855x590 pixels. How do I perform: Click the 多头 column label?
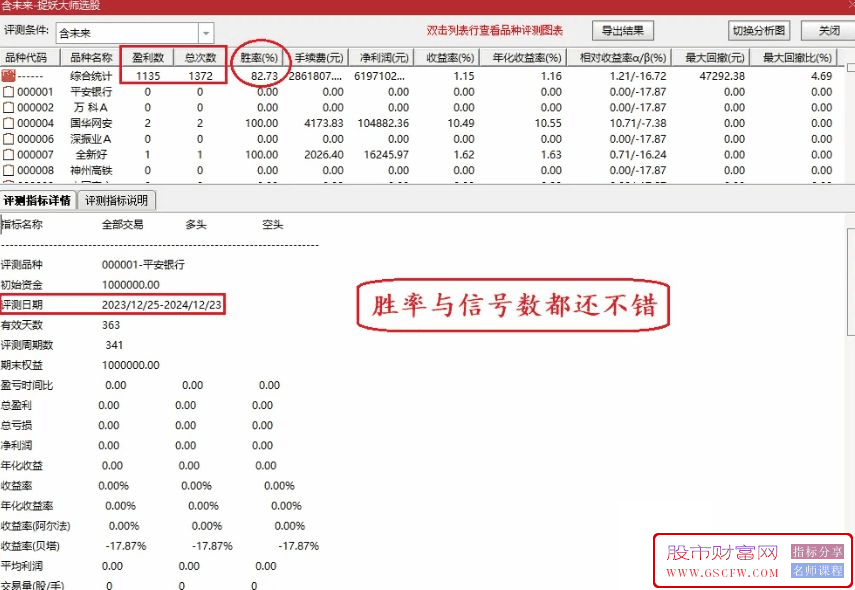click(196, 225)
